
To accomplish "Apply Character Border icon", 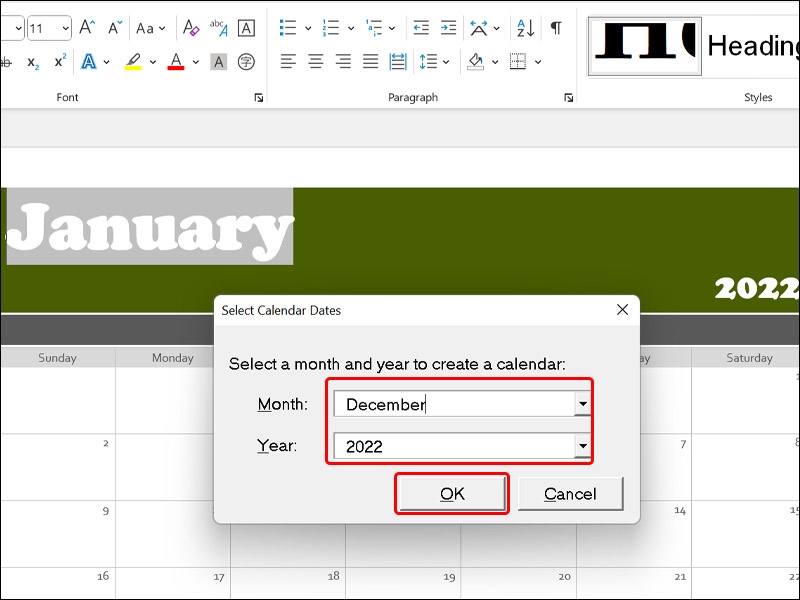I will [246, 28].
